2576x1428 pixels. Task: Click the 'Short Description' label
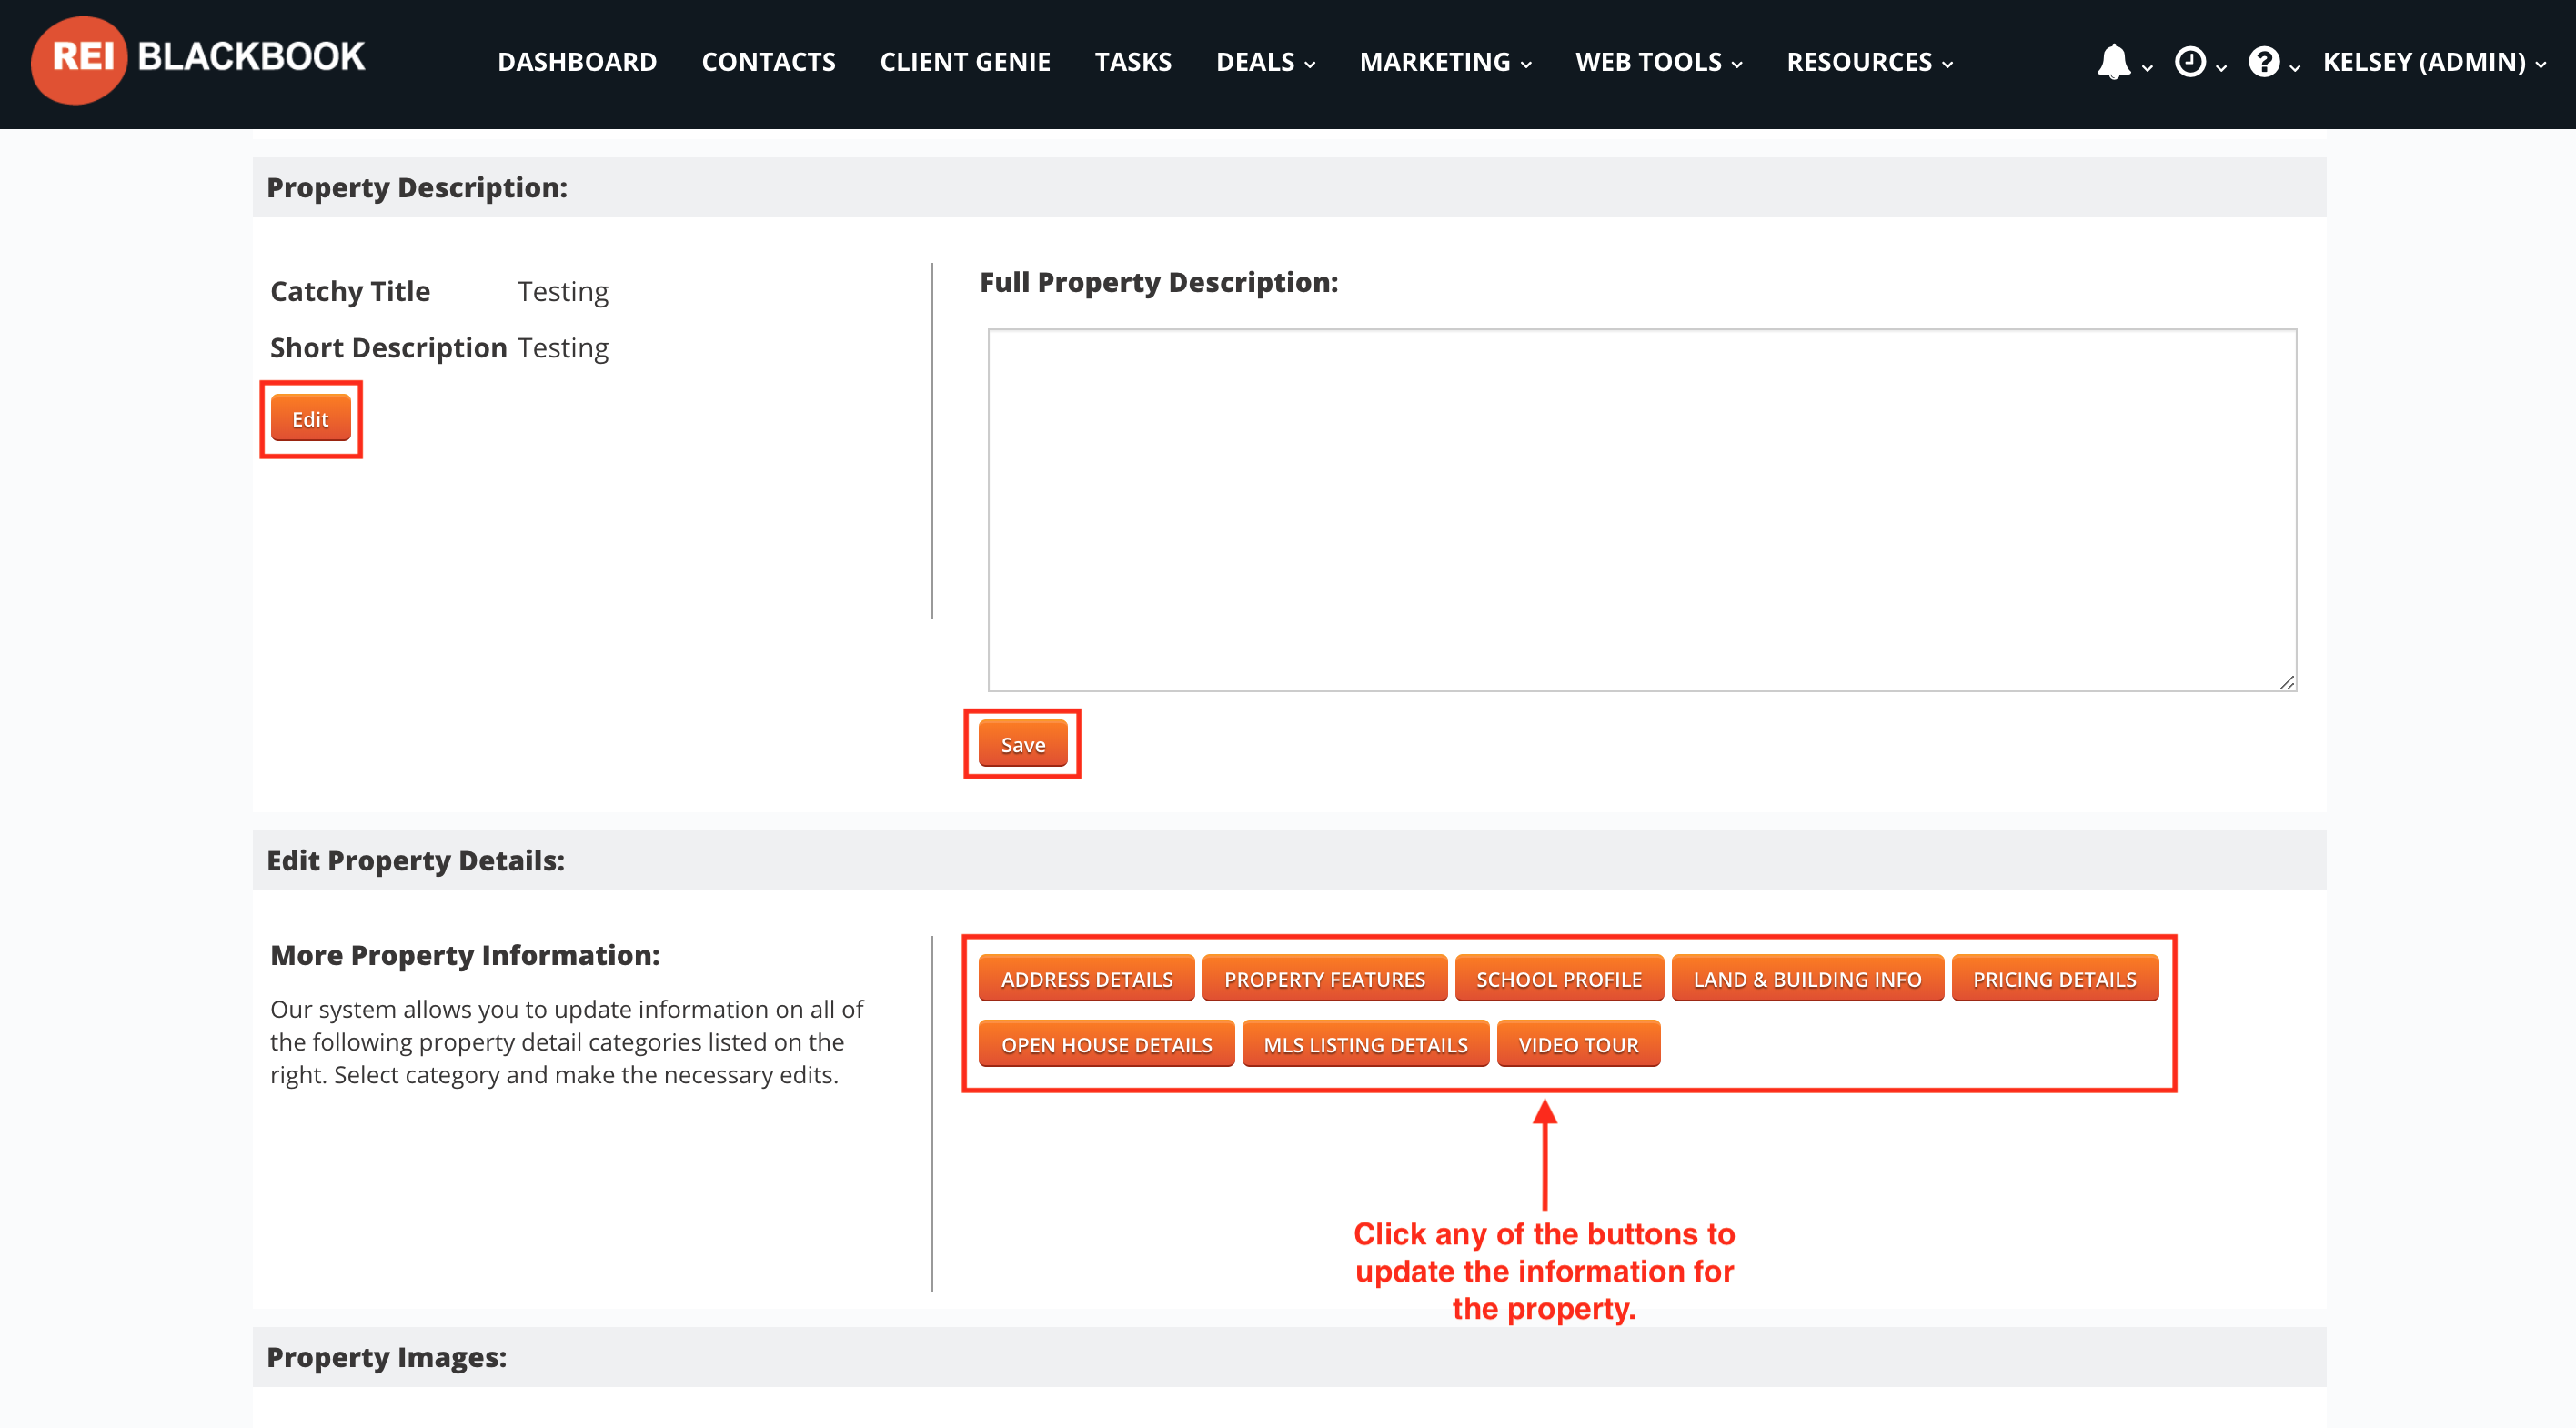click(x=388, y=348)
